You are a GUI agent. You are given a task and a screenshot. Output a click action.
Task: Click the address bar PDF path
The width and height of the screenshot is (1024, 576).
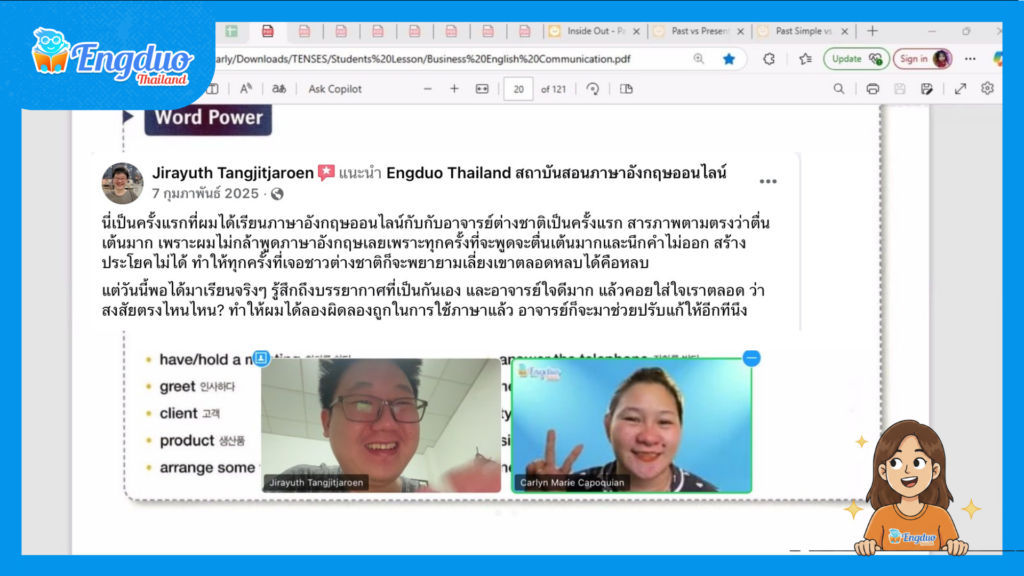pos(423,59)
